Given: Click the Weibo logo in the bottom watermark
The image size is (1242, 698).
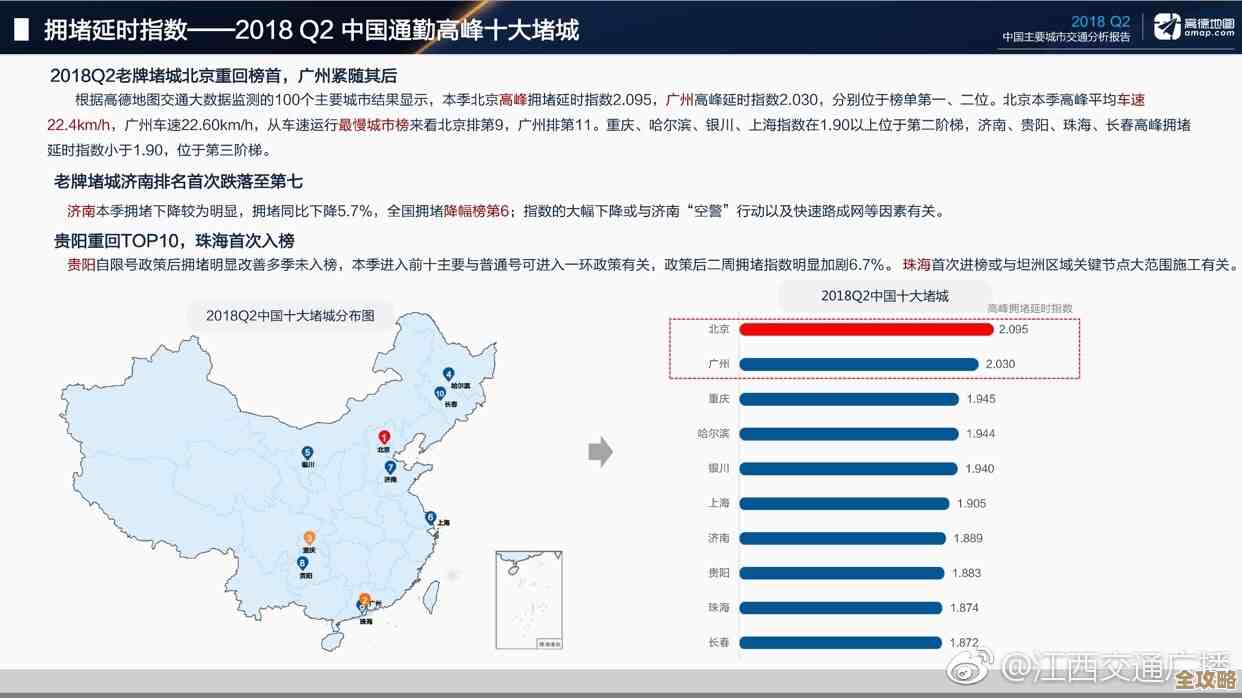Looking at the screenshot, I should click(x=963, y=675).
